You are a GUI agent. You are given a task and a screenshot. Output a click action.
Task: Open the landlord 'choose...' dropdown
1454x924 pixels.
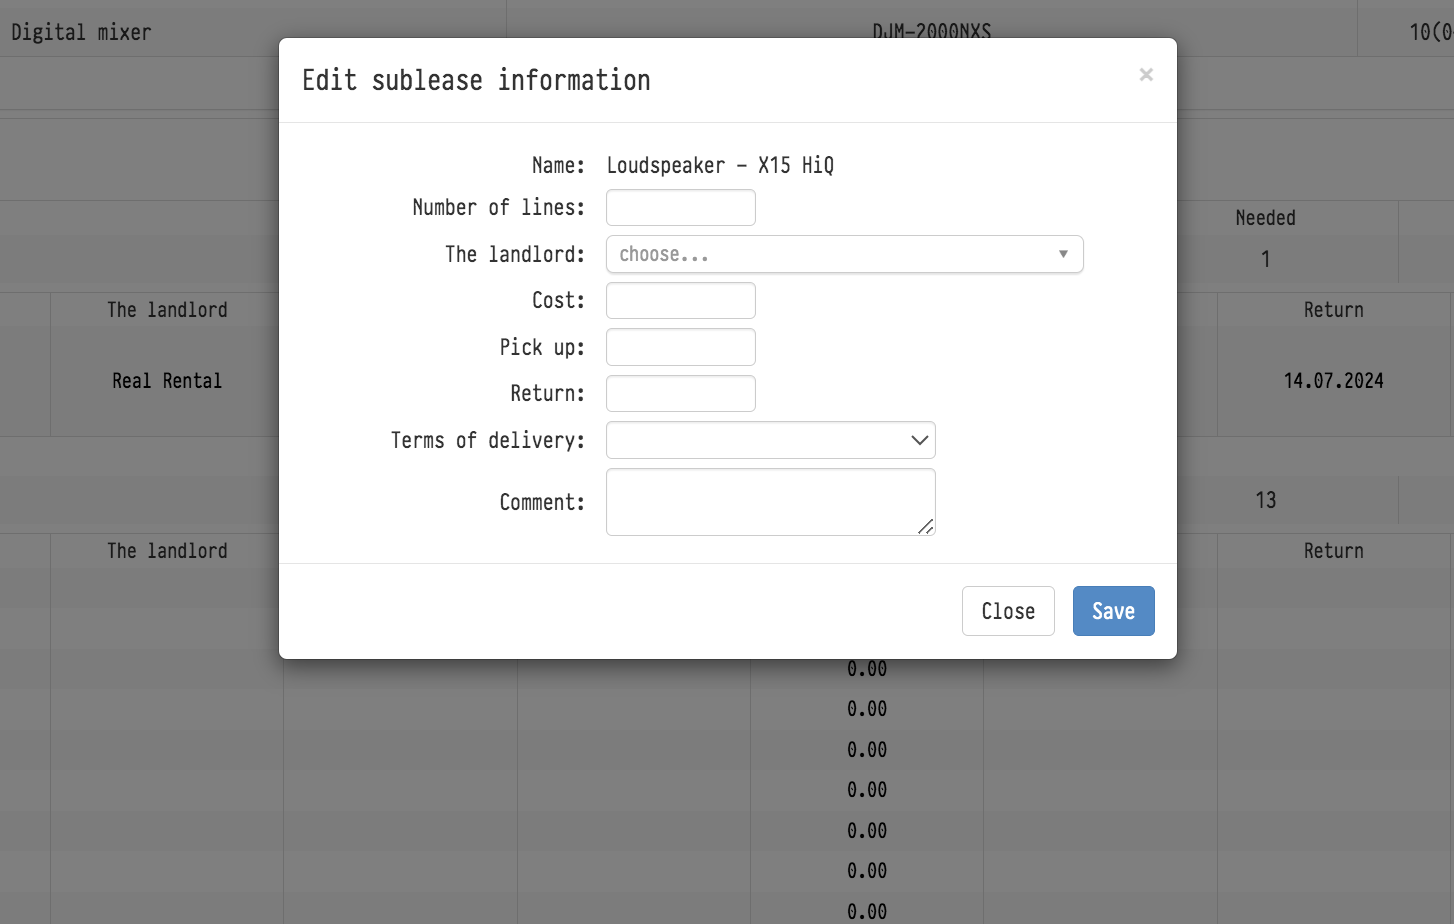(x=844, y=254)
